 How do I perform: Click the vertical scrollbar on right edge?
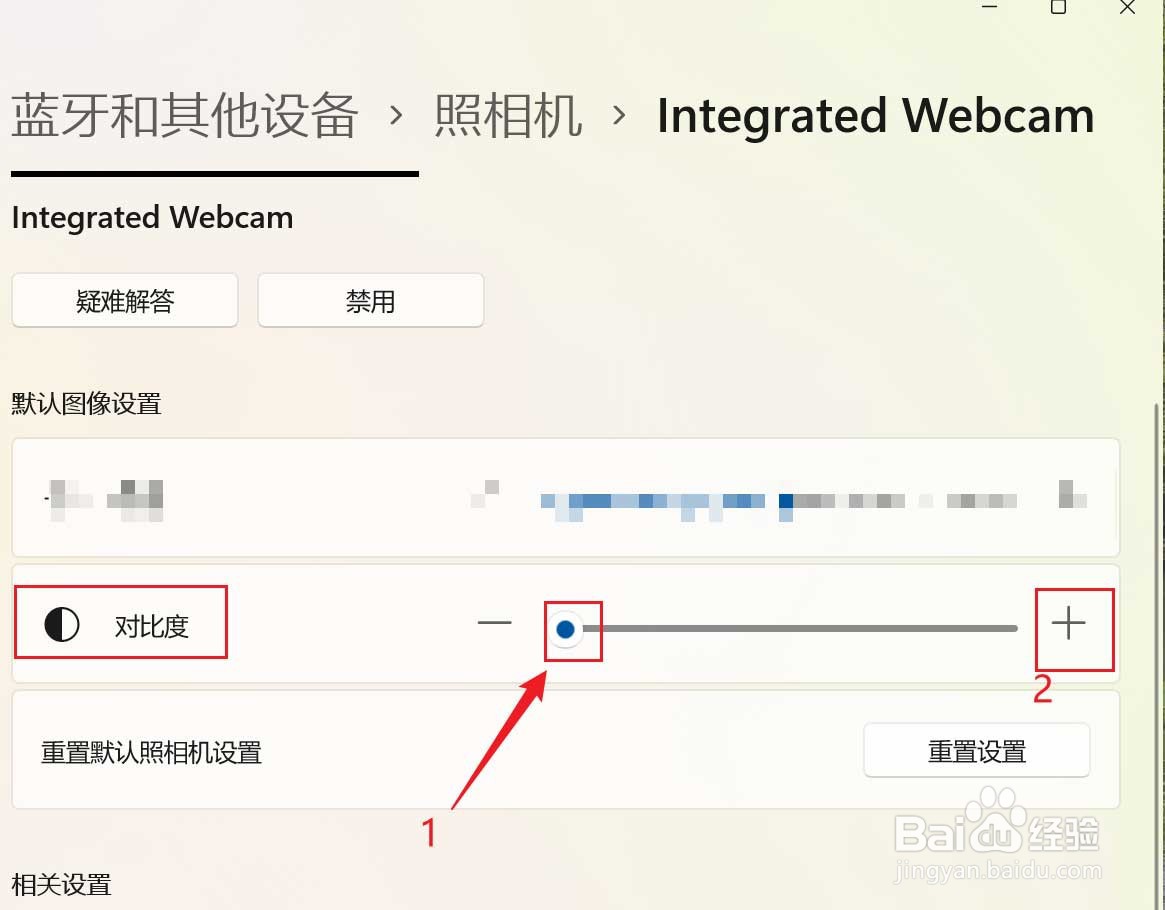pos(1156,654)
